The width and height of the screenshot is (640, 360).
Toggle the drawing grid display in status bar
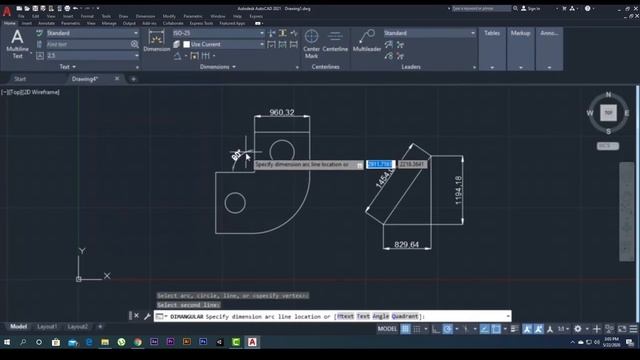coord(405,329)
